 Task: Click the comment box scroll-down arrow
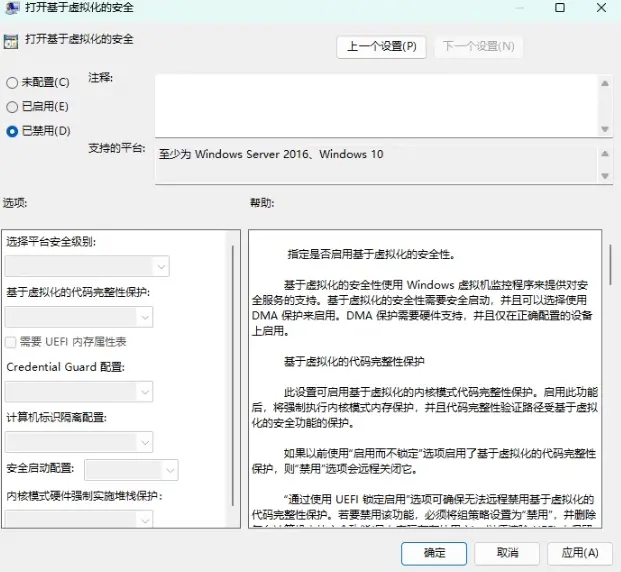tap(605, 129)
